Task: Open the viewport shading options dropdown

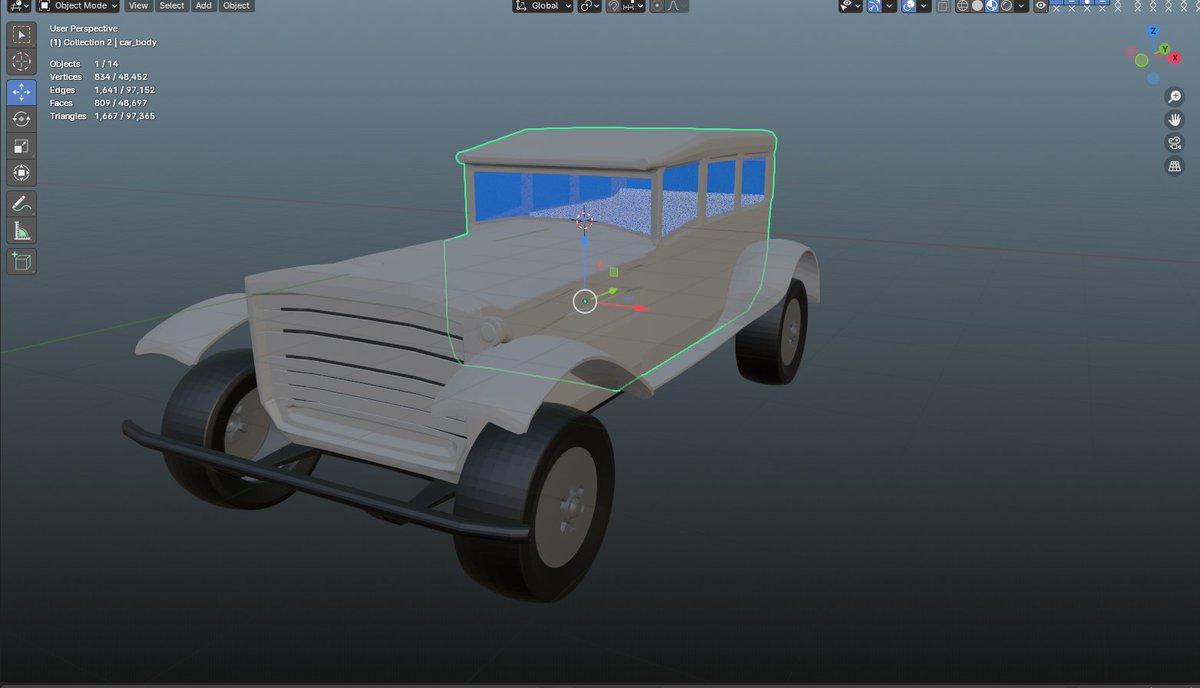Action: [x=1020, y=6]
